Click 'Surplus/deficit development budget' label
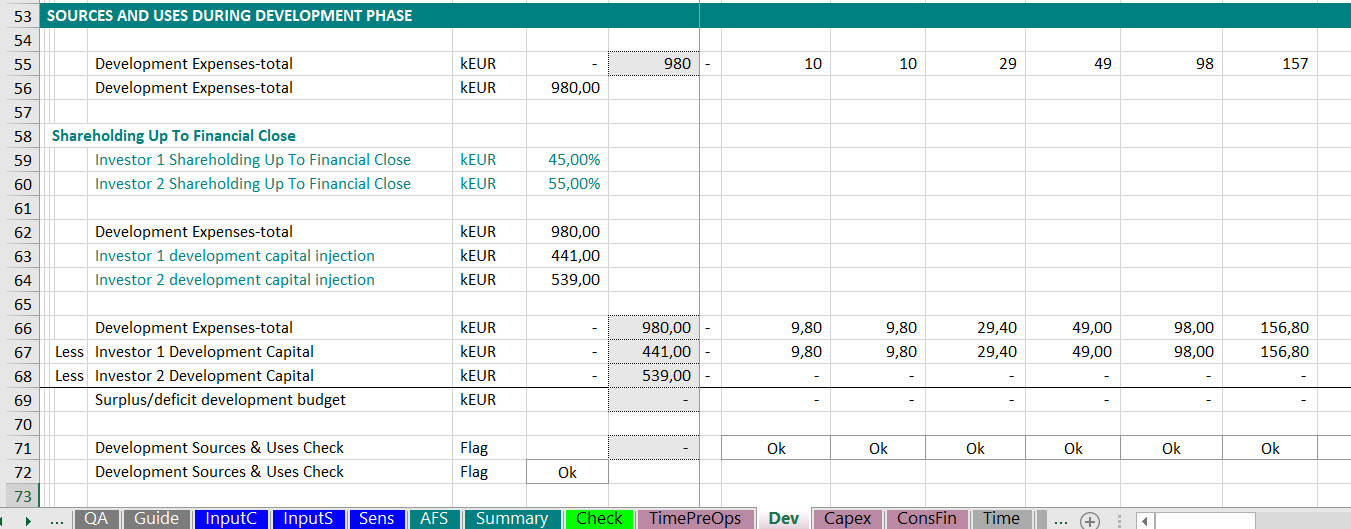The image size is (1351, 529). pyautogui.click(x=220, y=400)
